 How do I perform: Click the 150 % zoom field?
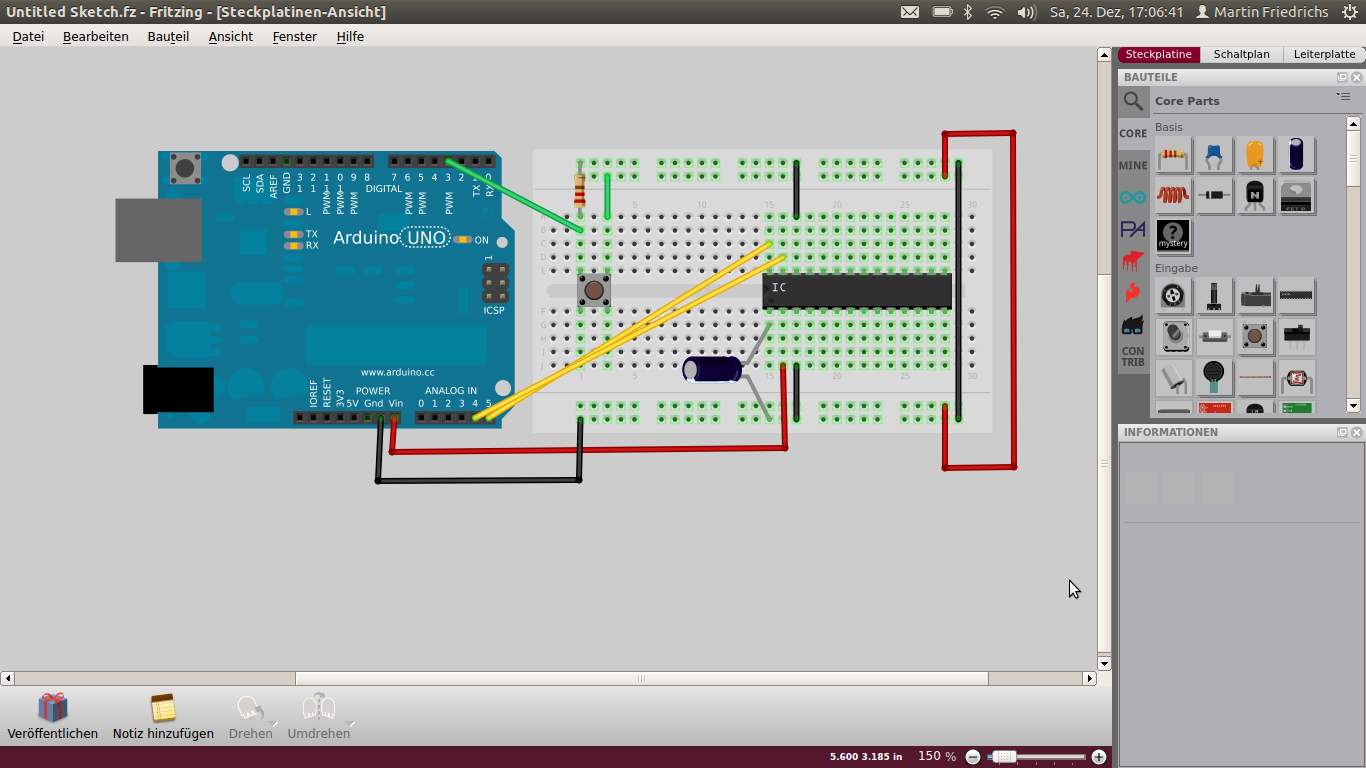[x=937, y=756]
